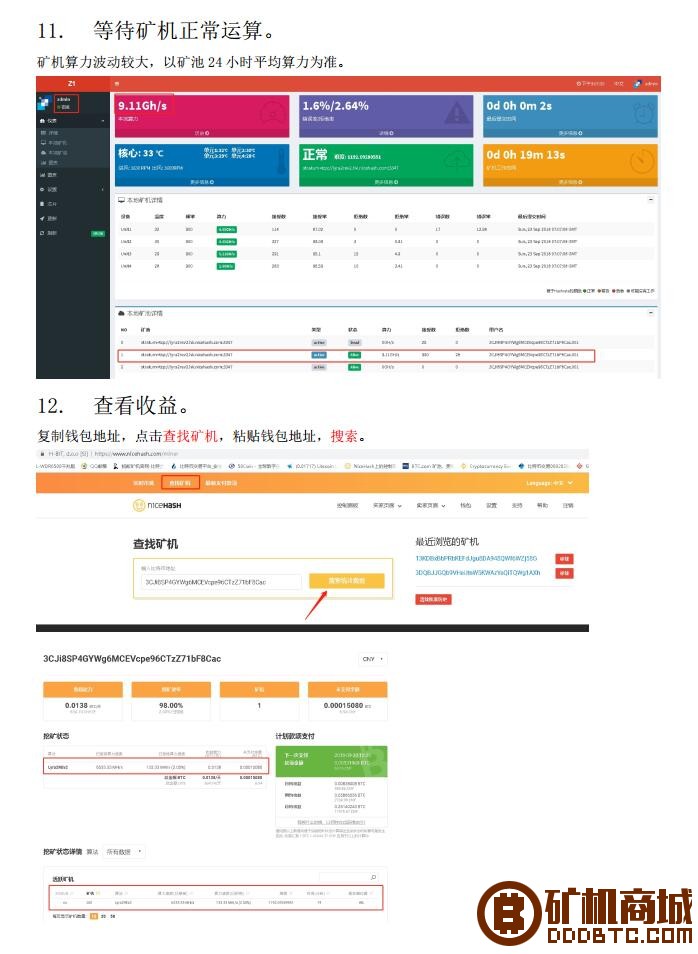Click the cloud icon on green status card

click(x=456, y=161)
